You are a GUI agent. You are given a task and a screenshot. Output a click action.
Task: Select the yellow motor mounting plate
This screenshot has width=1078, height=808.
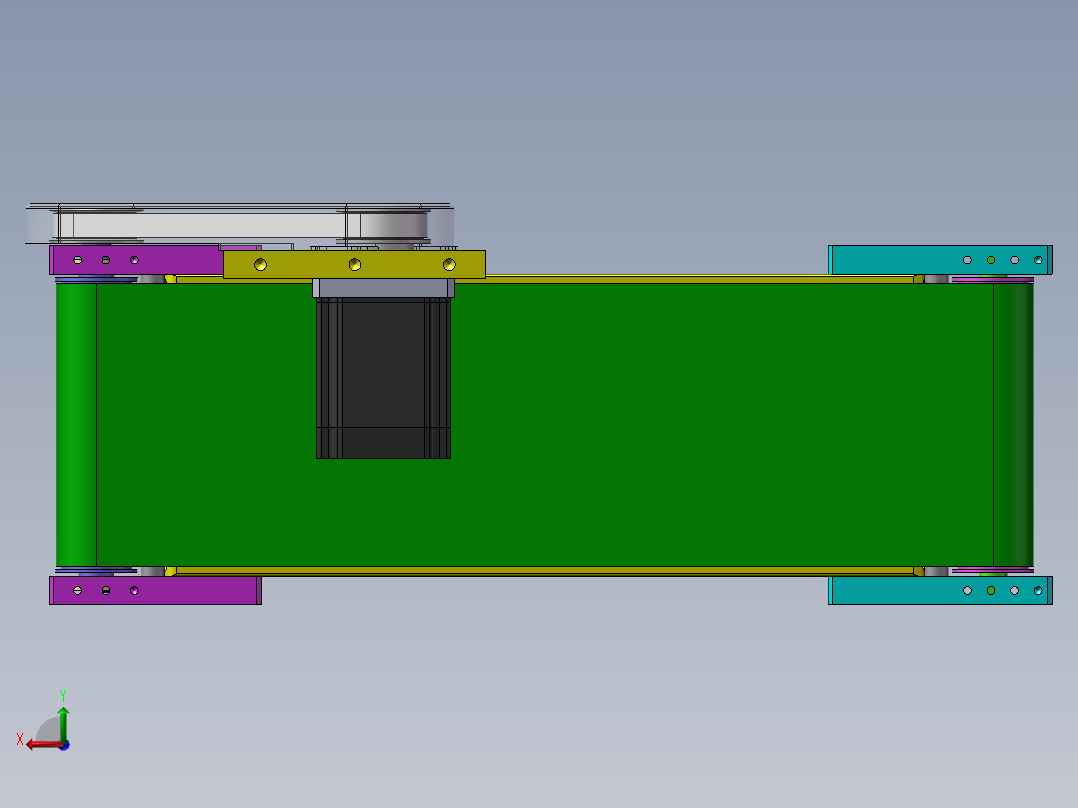pyautogui.click(x=354, y=264)
